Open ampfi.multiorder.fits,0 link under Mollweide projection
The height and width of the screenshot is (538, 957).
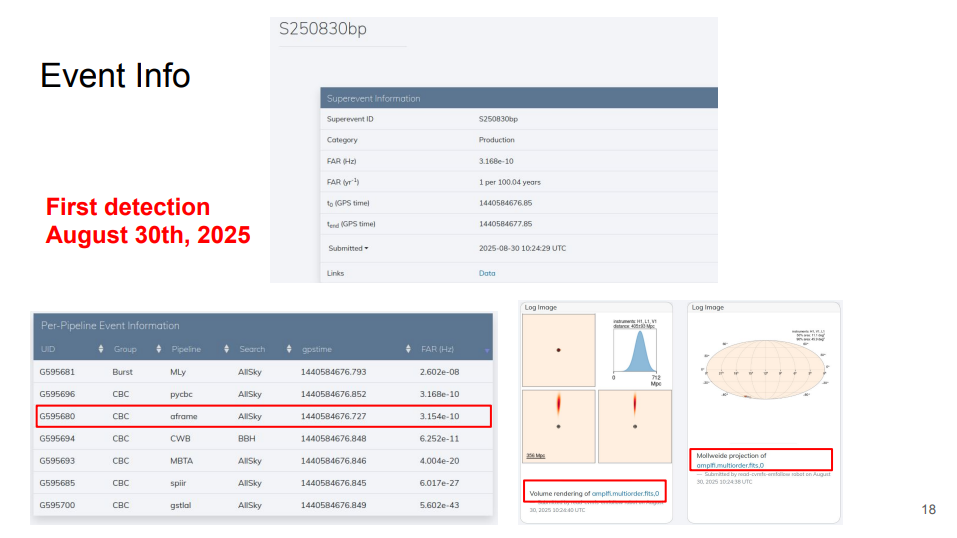pyautogui.click(x=730, y=465)
